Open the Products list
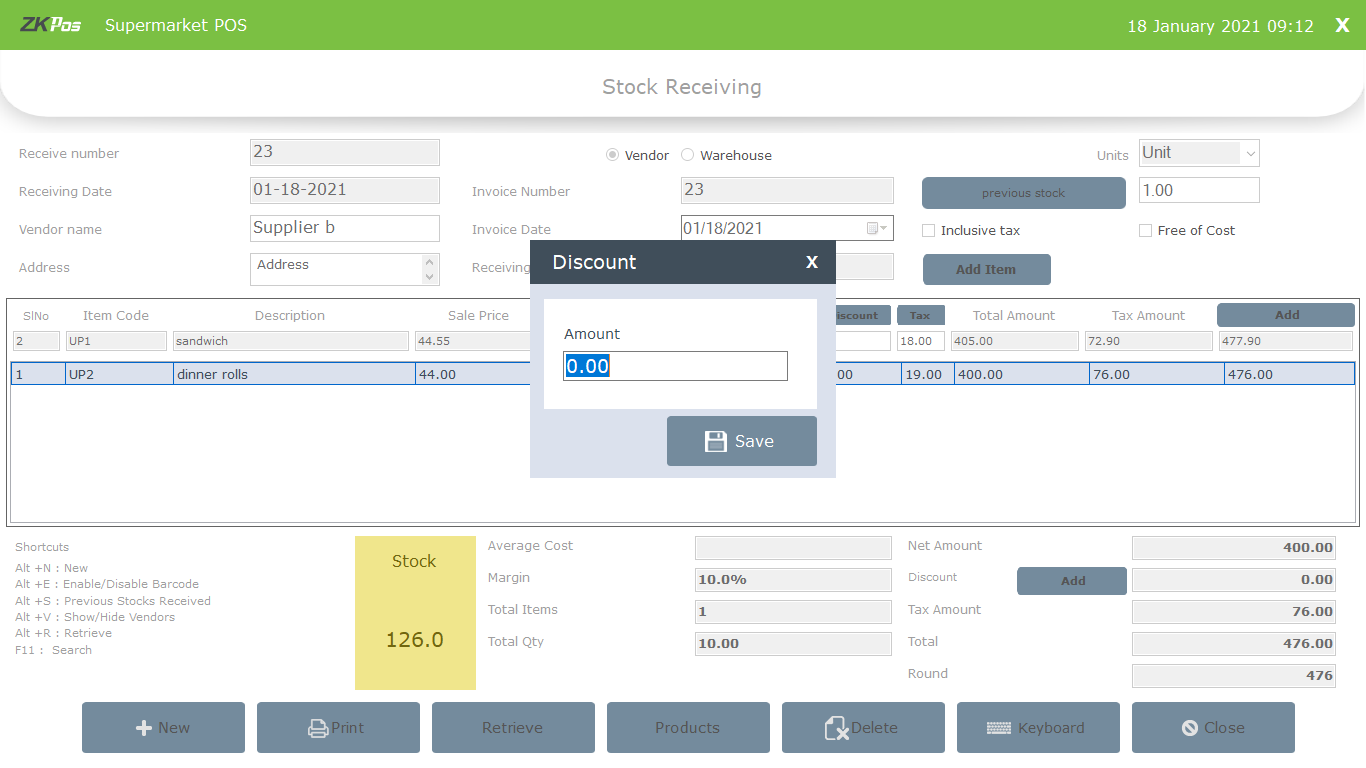 [x=688, y=728]
